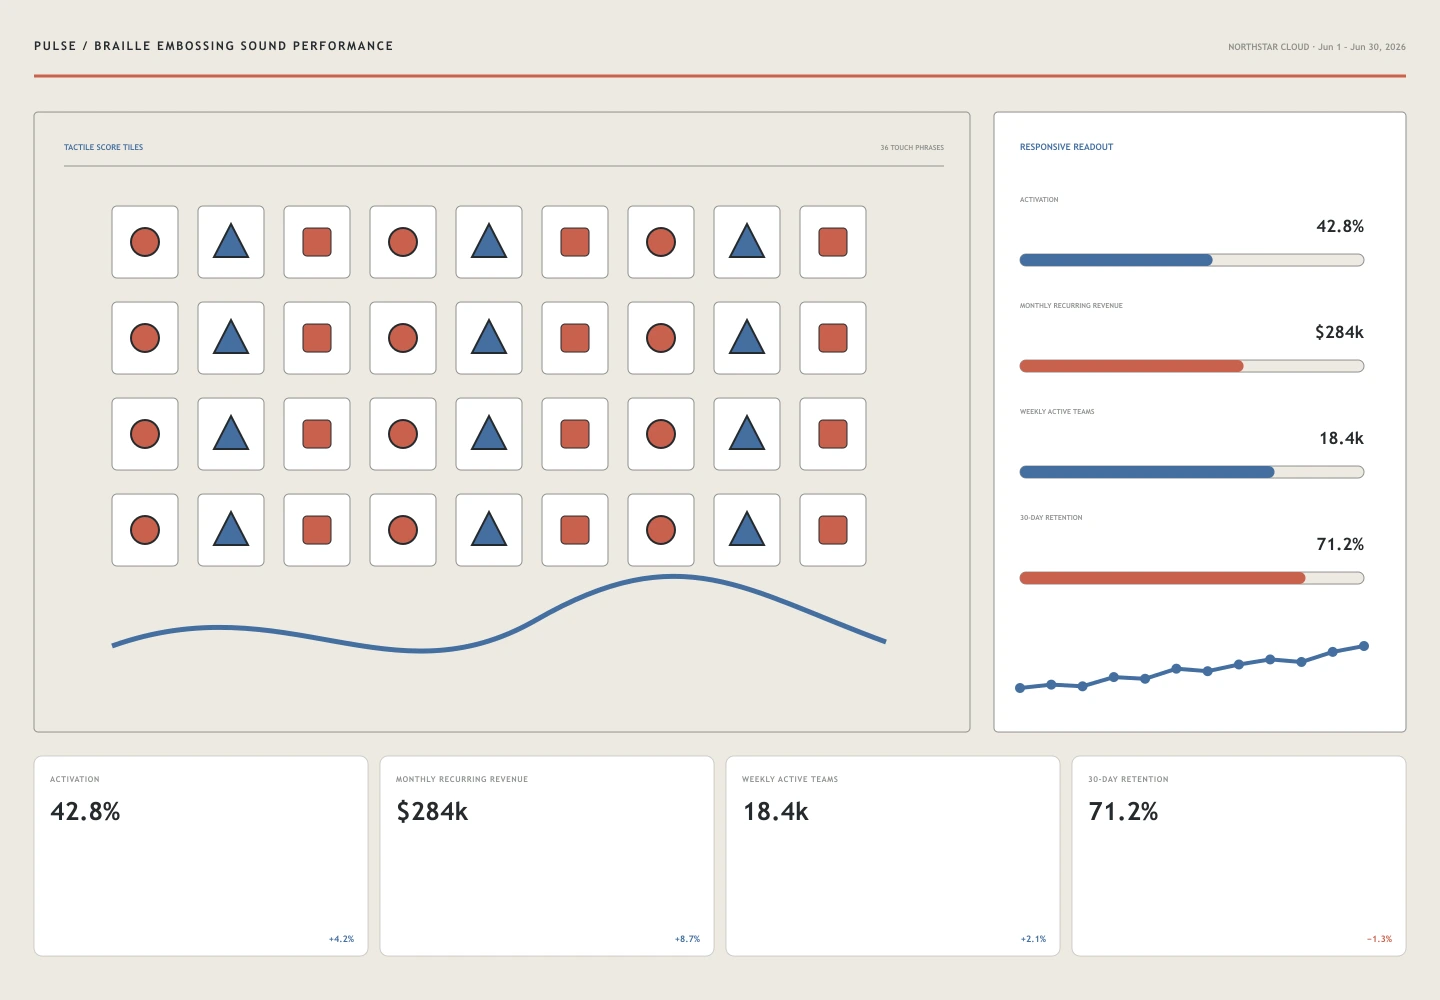Click the first data point of the readout line chart

click(1020, 688)
